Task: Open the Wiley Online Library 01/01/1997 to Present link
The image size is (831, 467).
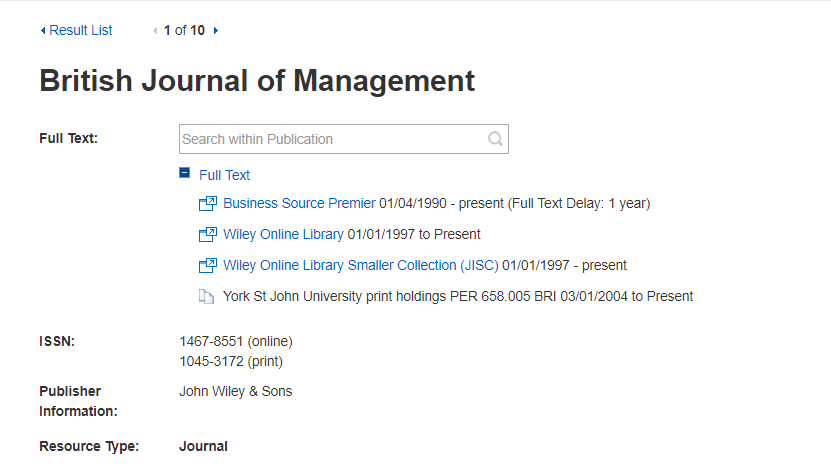Action: (283, 234)
